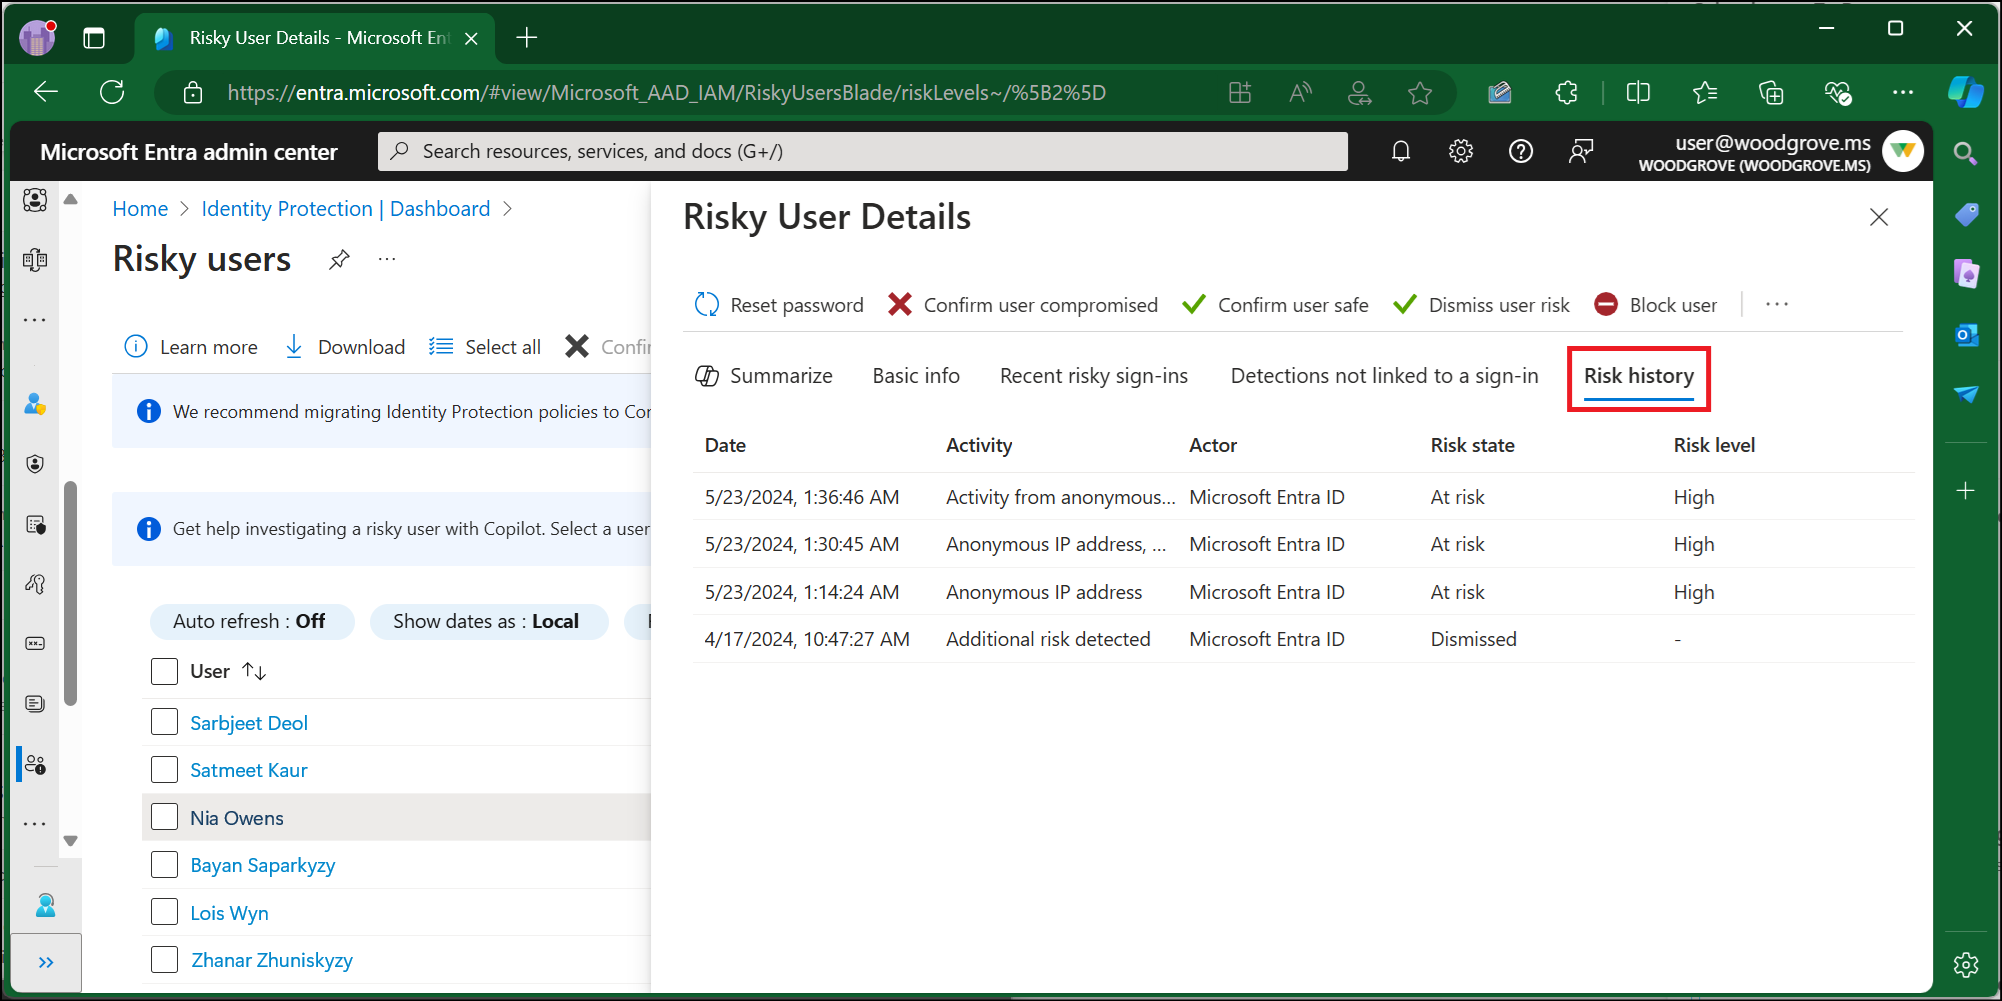Click Confirm user compromised
The image size is (2002, 1001).
coord(1023,305)
